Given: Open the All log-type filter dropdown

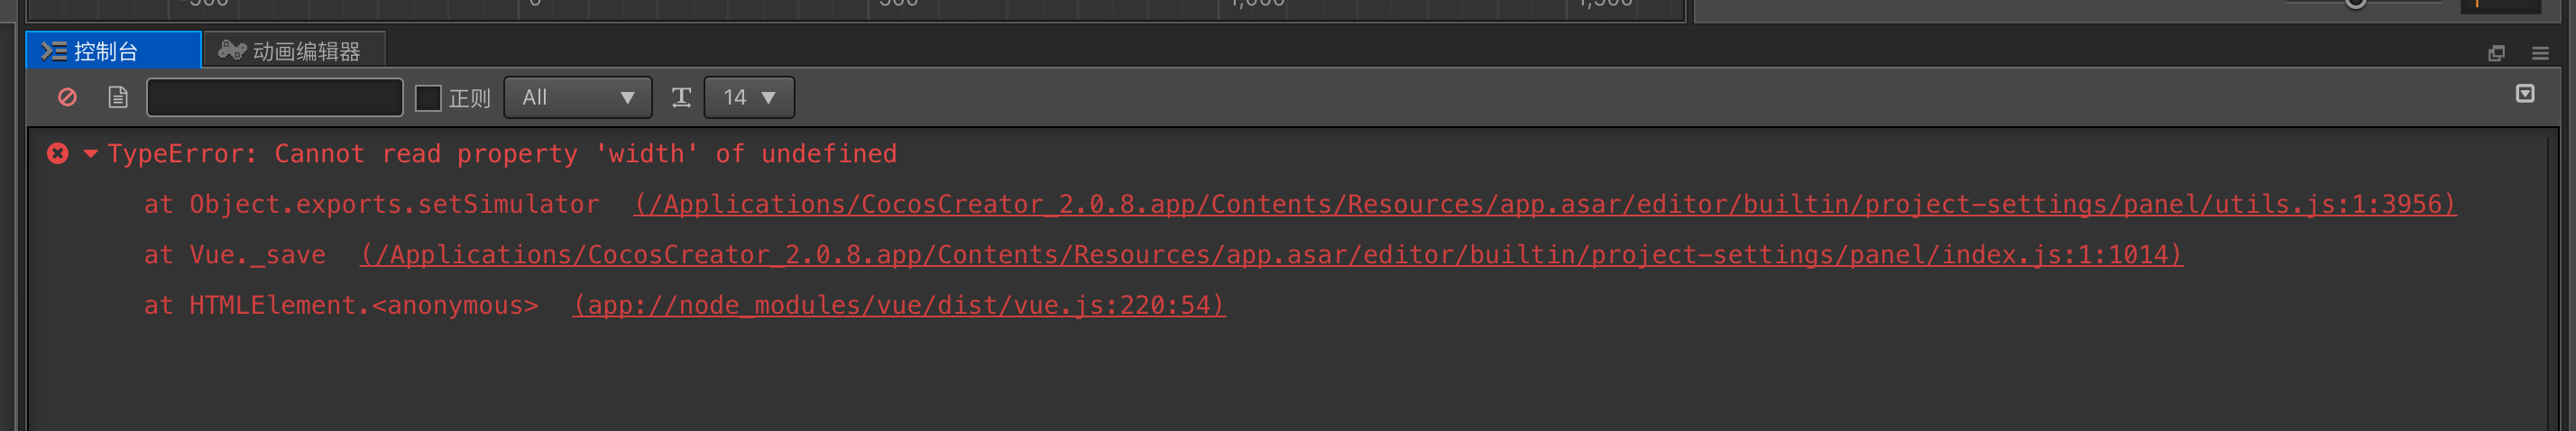Looking at the screenshot, I should click(x=577, y=98).
